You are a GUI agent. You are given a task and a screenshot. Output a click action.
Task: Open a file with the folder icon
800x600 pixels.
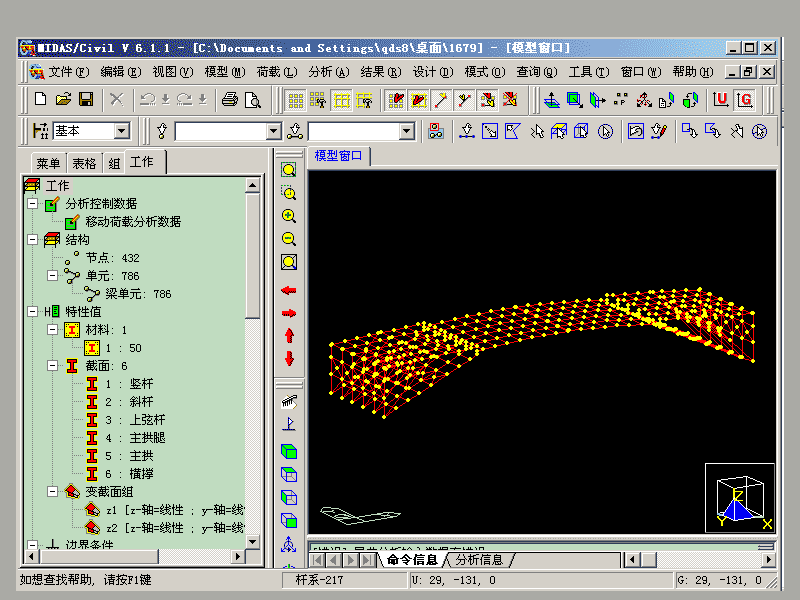(63, 99)
